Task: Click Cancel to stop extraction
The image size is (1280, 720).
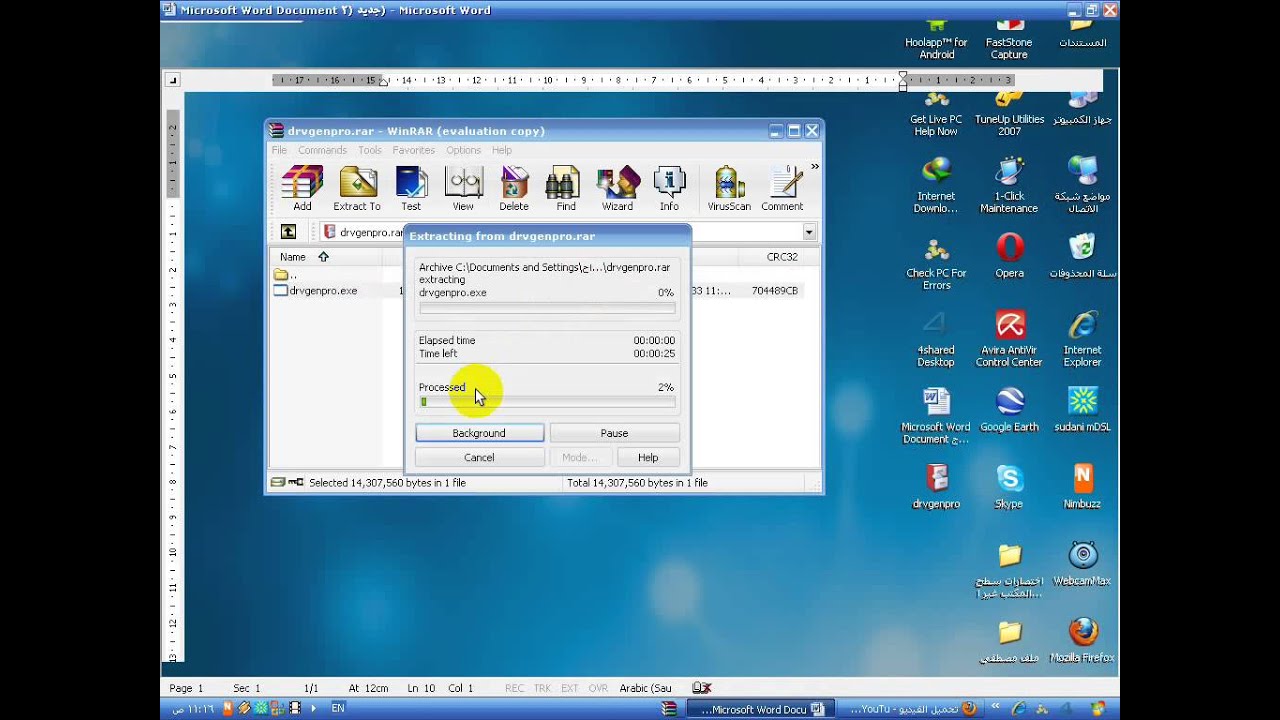Action: point(479,457)
